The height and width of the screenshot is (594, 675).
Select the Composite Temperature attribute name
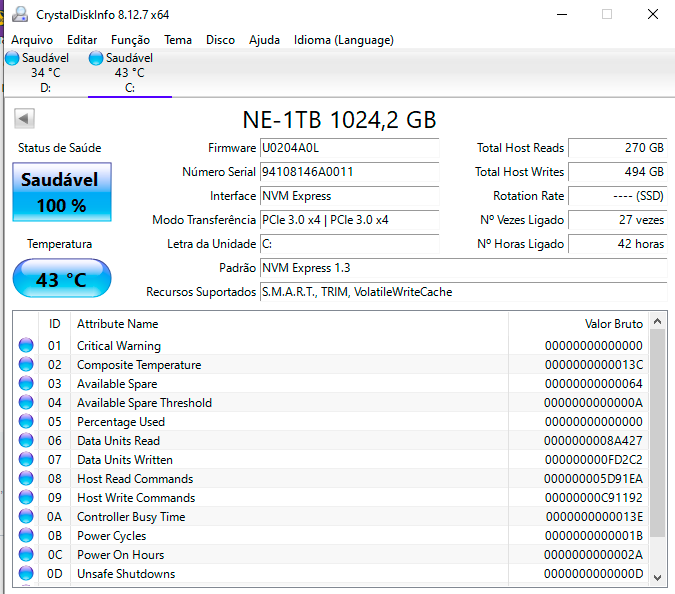(139, 365)
